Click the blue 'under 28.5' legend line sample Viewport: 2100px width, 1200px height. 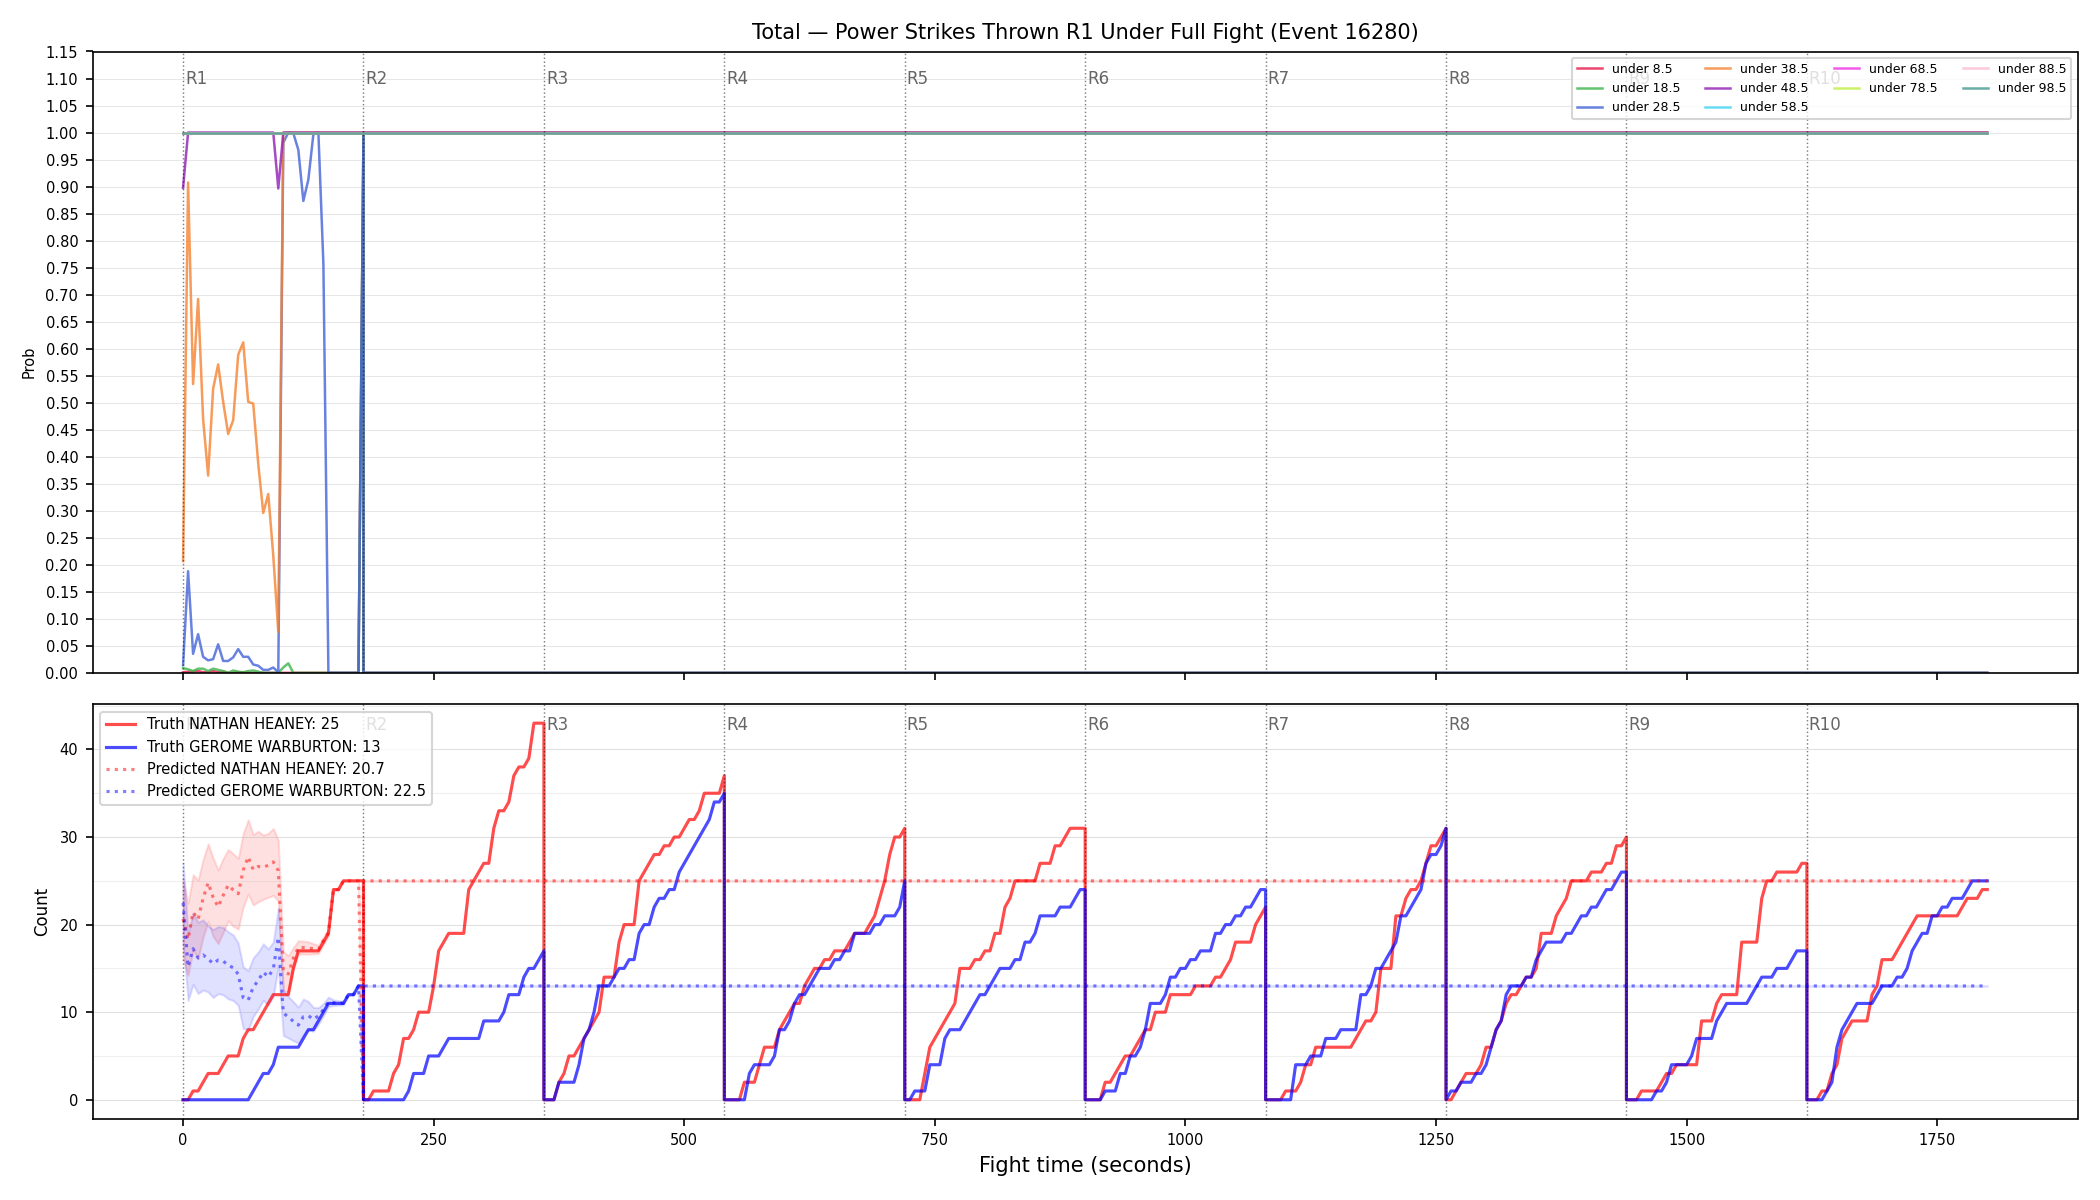tap(1590, 107)
